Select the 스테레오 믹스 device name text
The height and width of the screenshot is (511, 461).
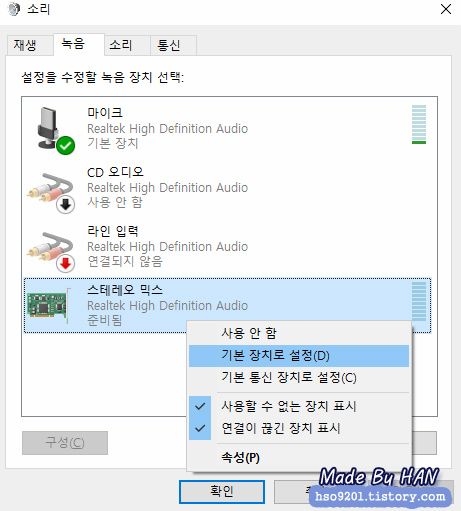pyautogui.click(x=125, y=290)
